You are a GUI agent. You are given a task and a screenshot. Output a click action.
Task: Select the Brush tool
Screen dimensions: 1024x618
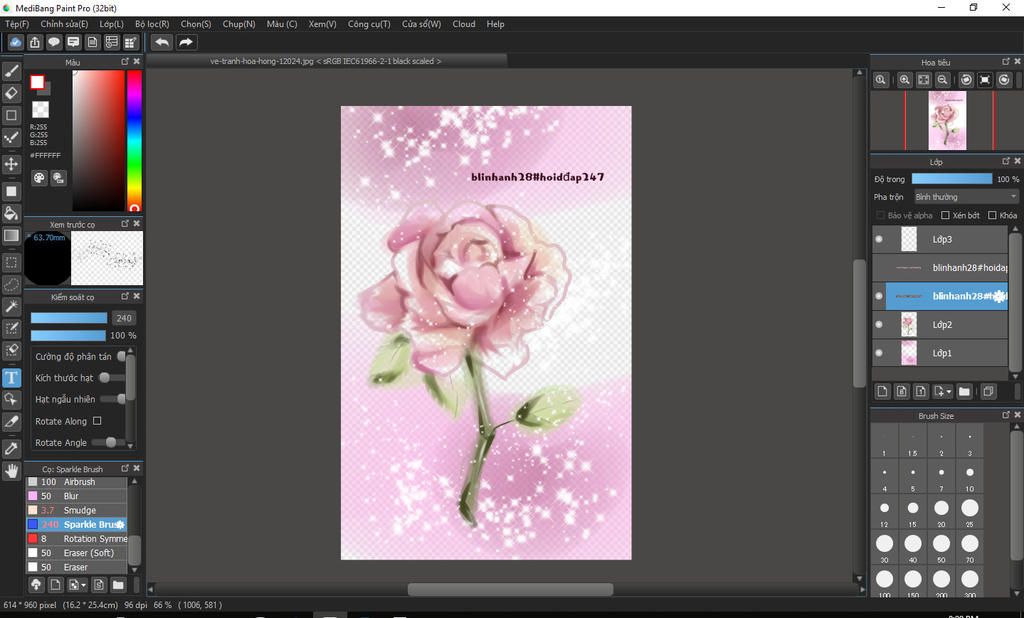(11, 71)
